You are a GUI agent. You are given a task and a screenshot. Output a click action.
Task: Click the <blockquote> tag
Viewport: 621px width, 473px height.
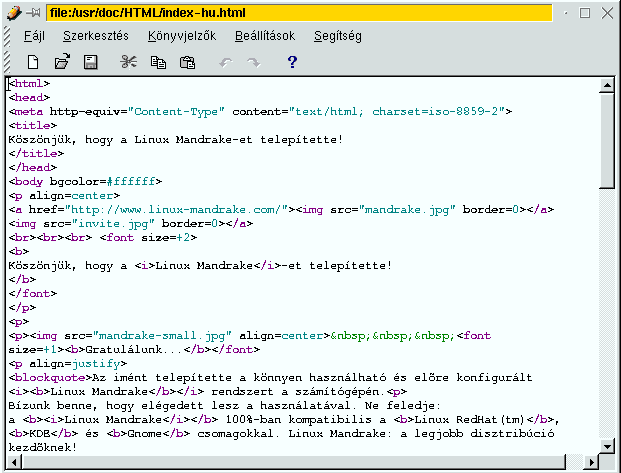[x=50, y=378]
